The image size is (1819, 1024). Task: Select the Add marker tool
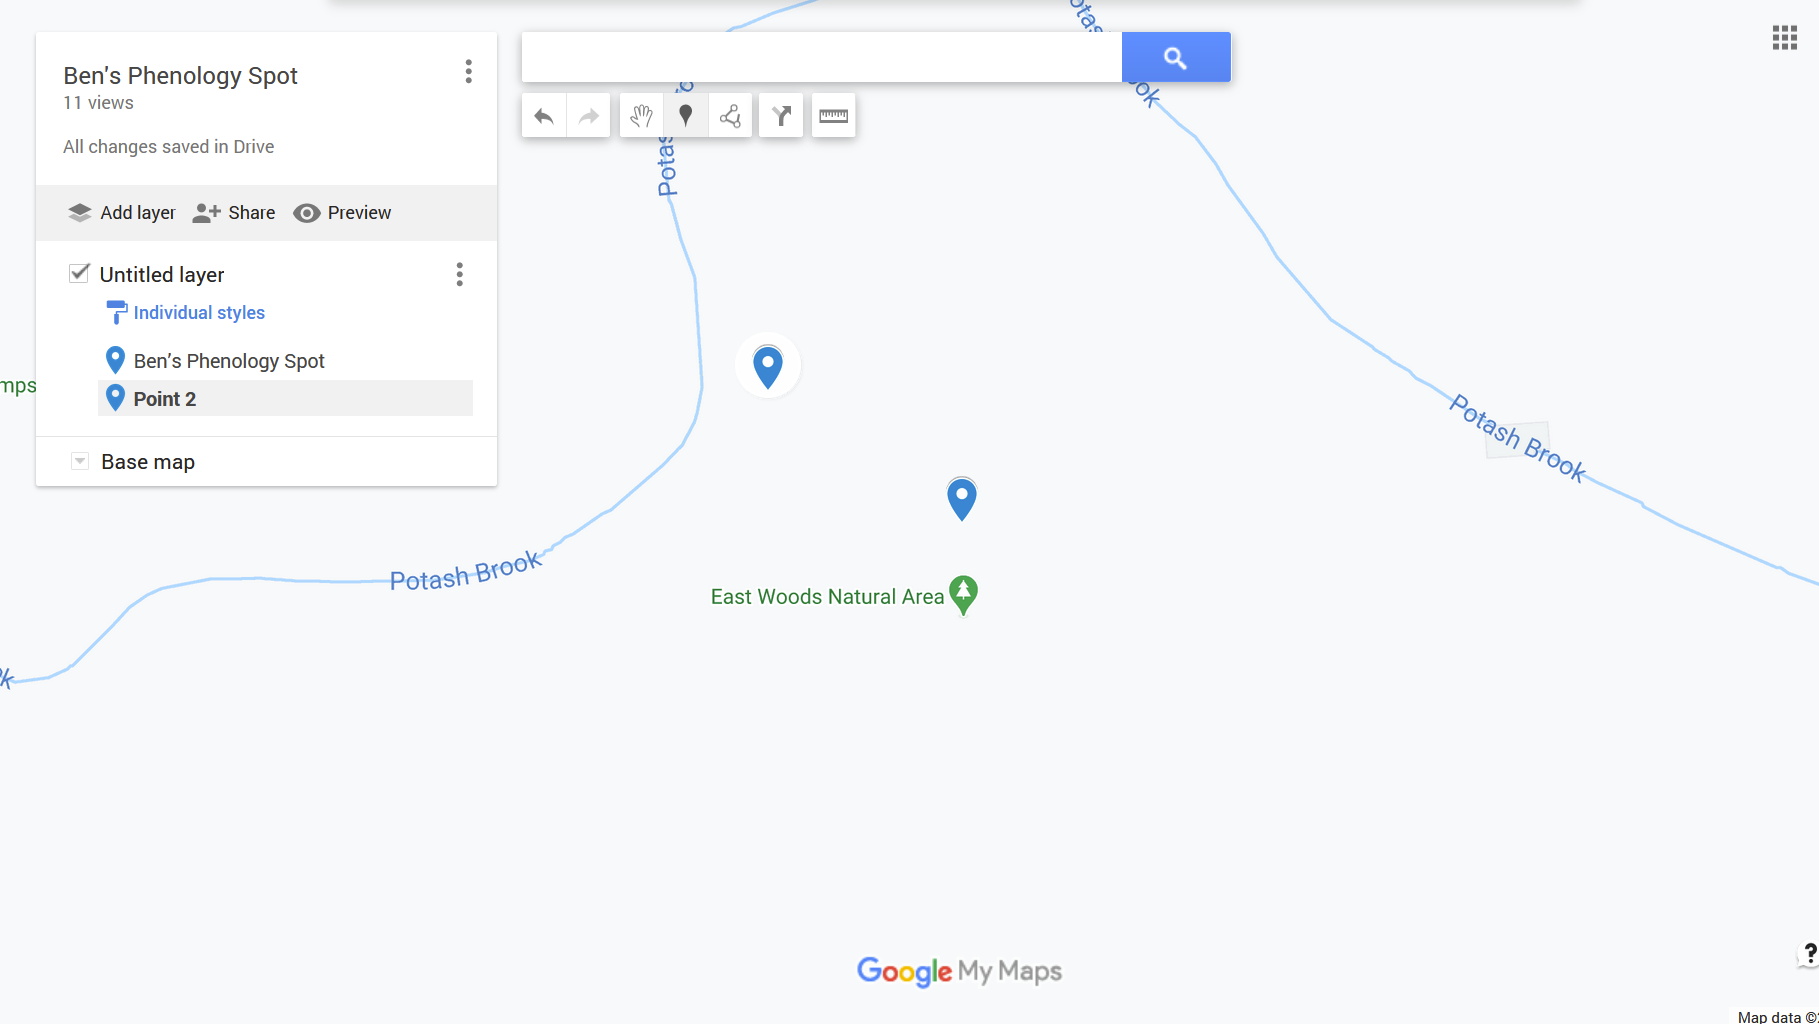coord(686,116)
